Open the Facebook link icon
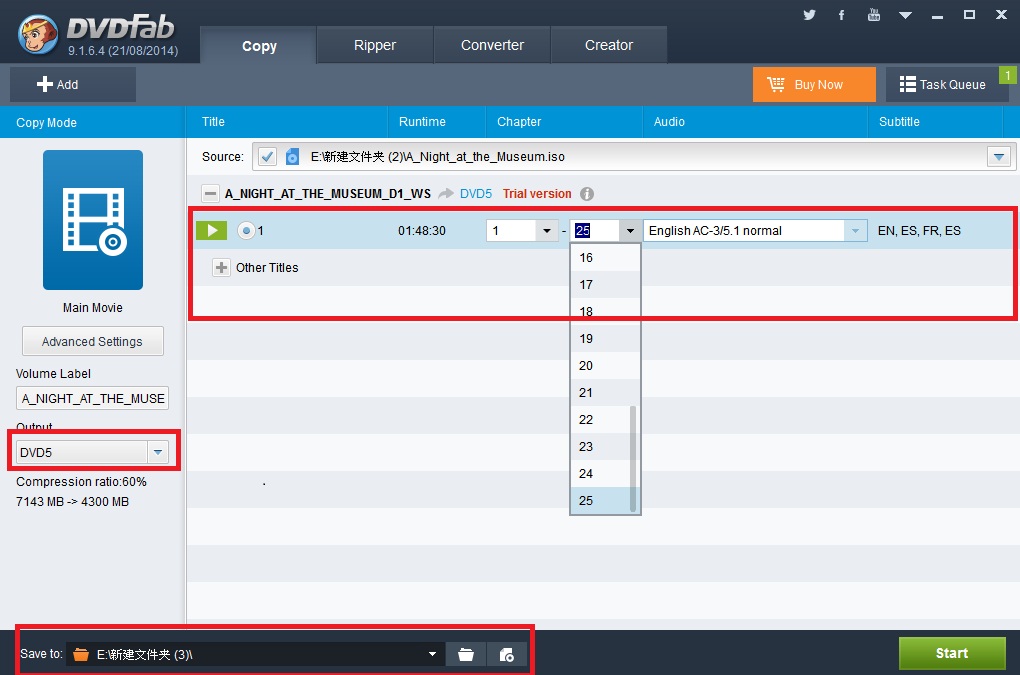This screenshot has height=675, width=1020. 841,14
